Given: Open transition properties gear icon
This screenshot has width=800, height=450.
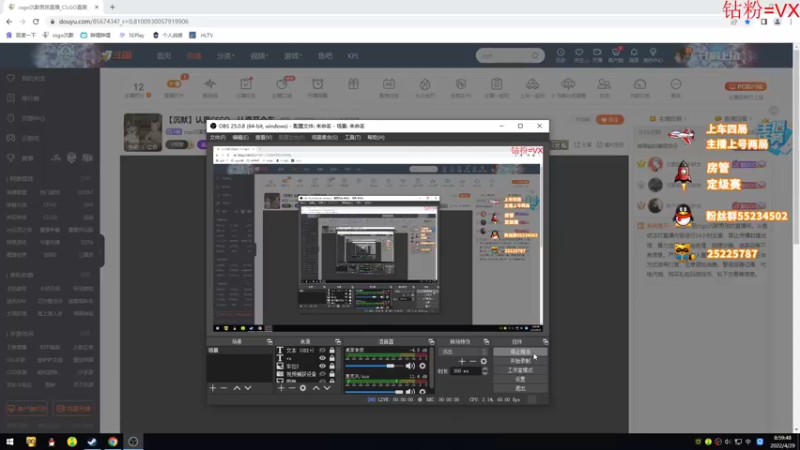Looking at the screenshot, I should [484, 361].
